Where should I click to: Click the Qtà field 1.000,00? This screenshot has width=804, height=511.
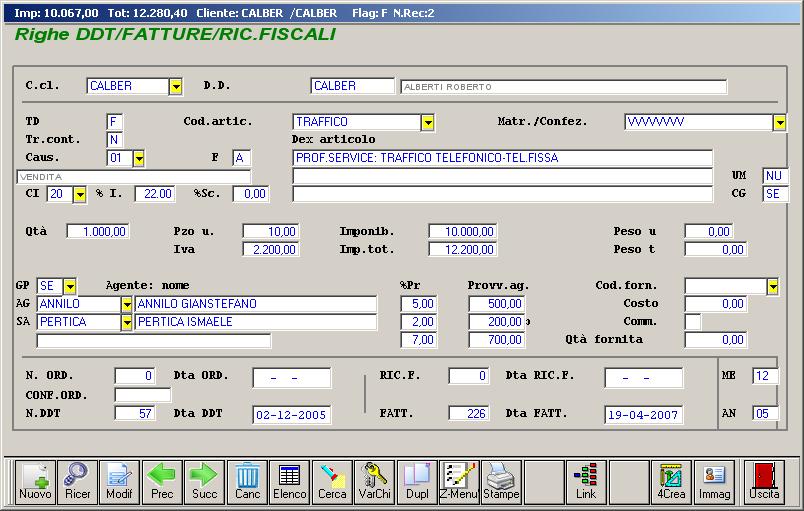coord(98,232)
